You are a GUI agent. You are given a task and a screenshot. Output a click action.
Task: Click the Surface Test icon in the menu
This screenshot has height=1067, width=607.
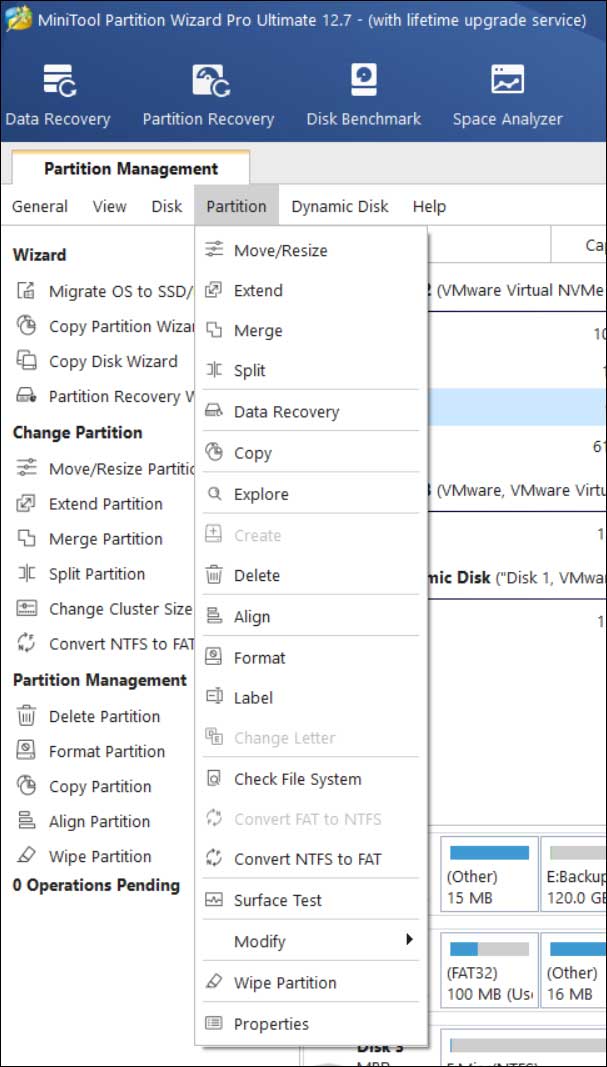[x=214, y=900]
